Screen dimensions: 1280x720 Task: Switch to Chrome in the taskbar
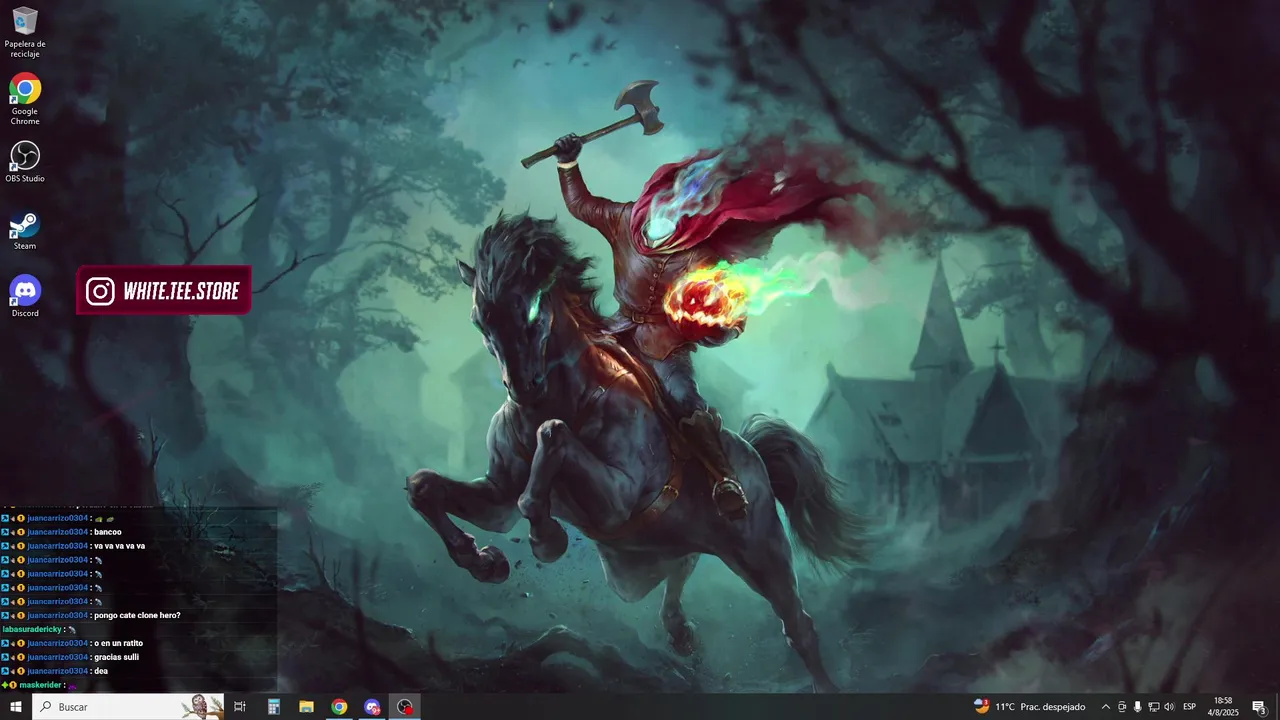pyautogui.click(x=339, y=707)
